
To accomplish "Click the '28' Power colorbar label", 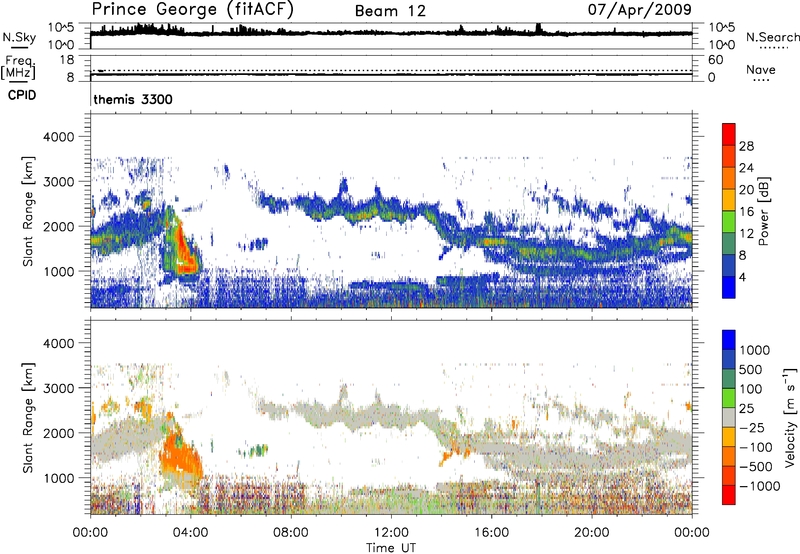I will tap(746, 146).
